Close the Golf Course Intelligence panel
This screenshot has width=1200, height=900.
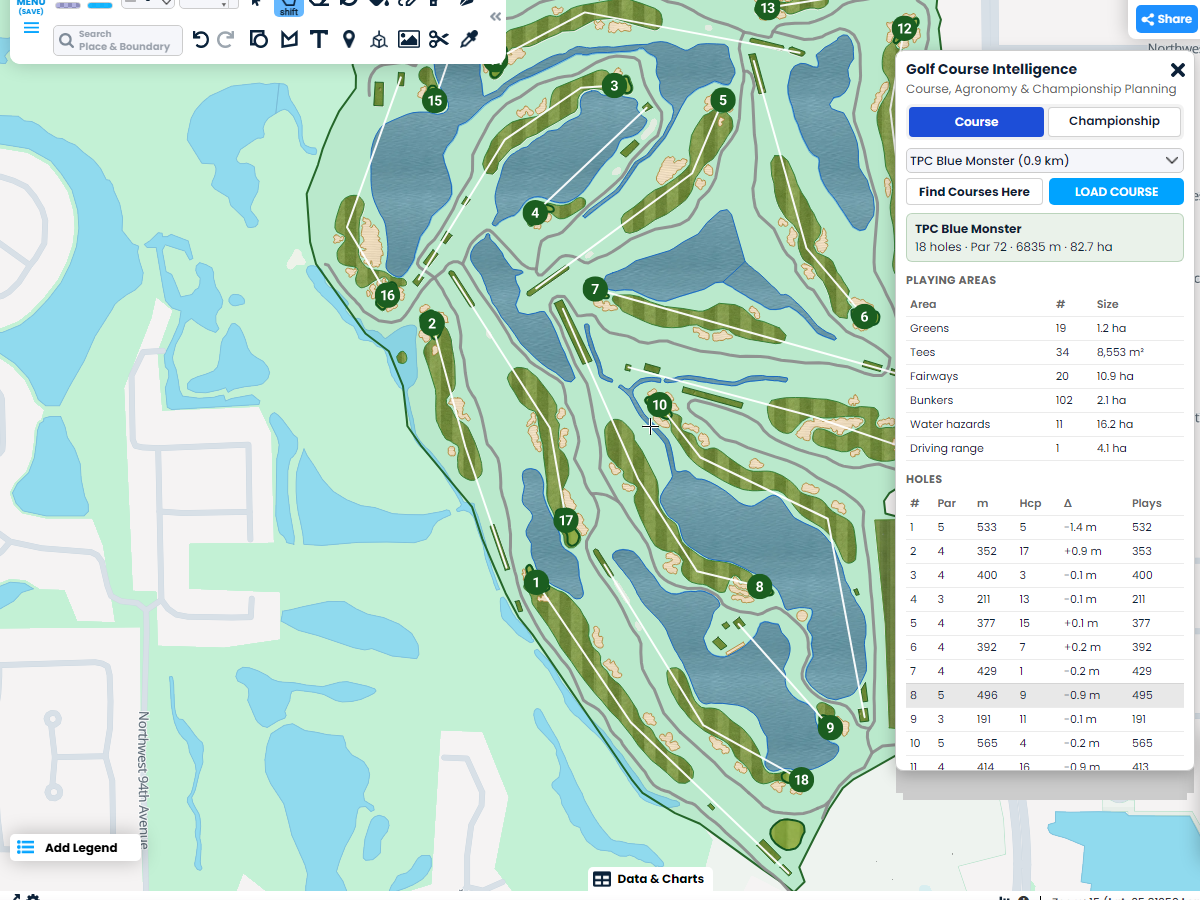point(1178,70)
